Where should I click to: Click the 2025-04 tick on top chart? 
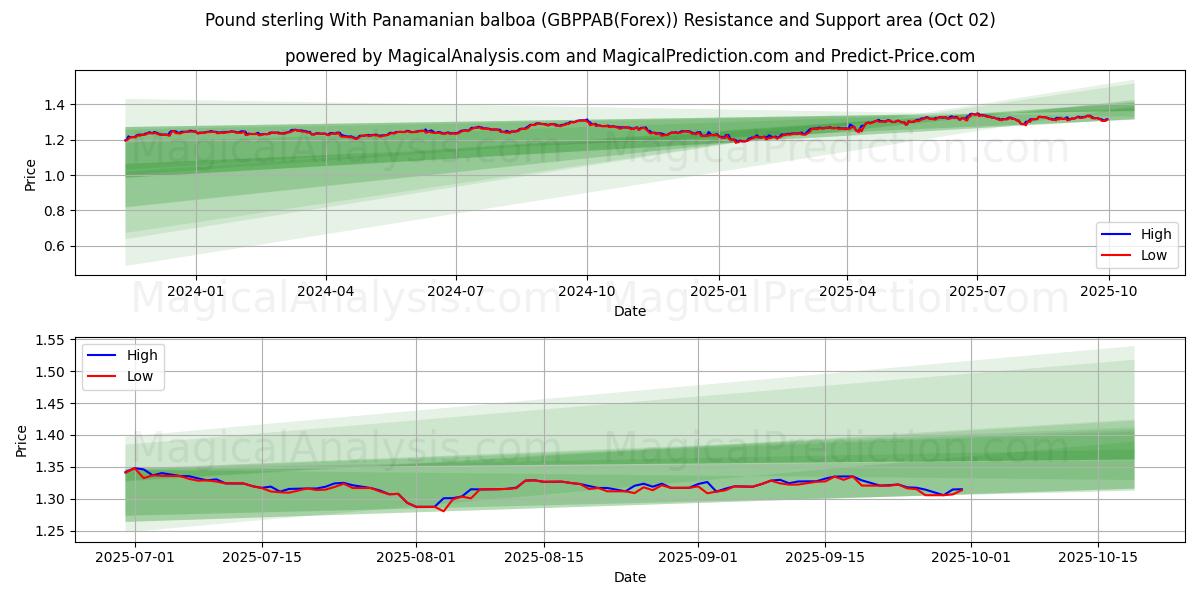pyautogui.click(x=847, y=291)
